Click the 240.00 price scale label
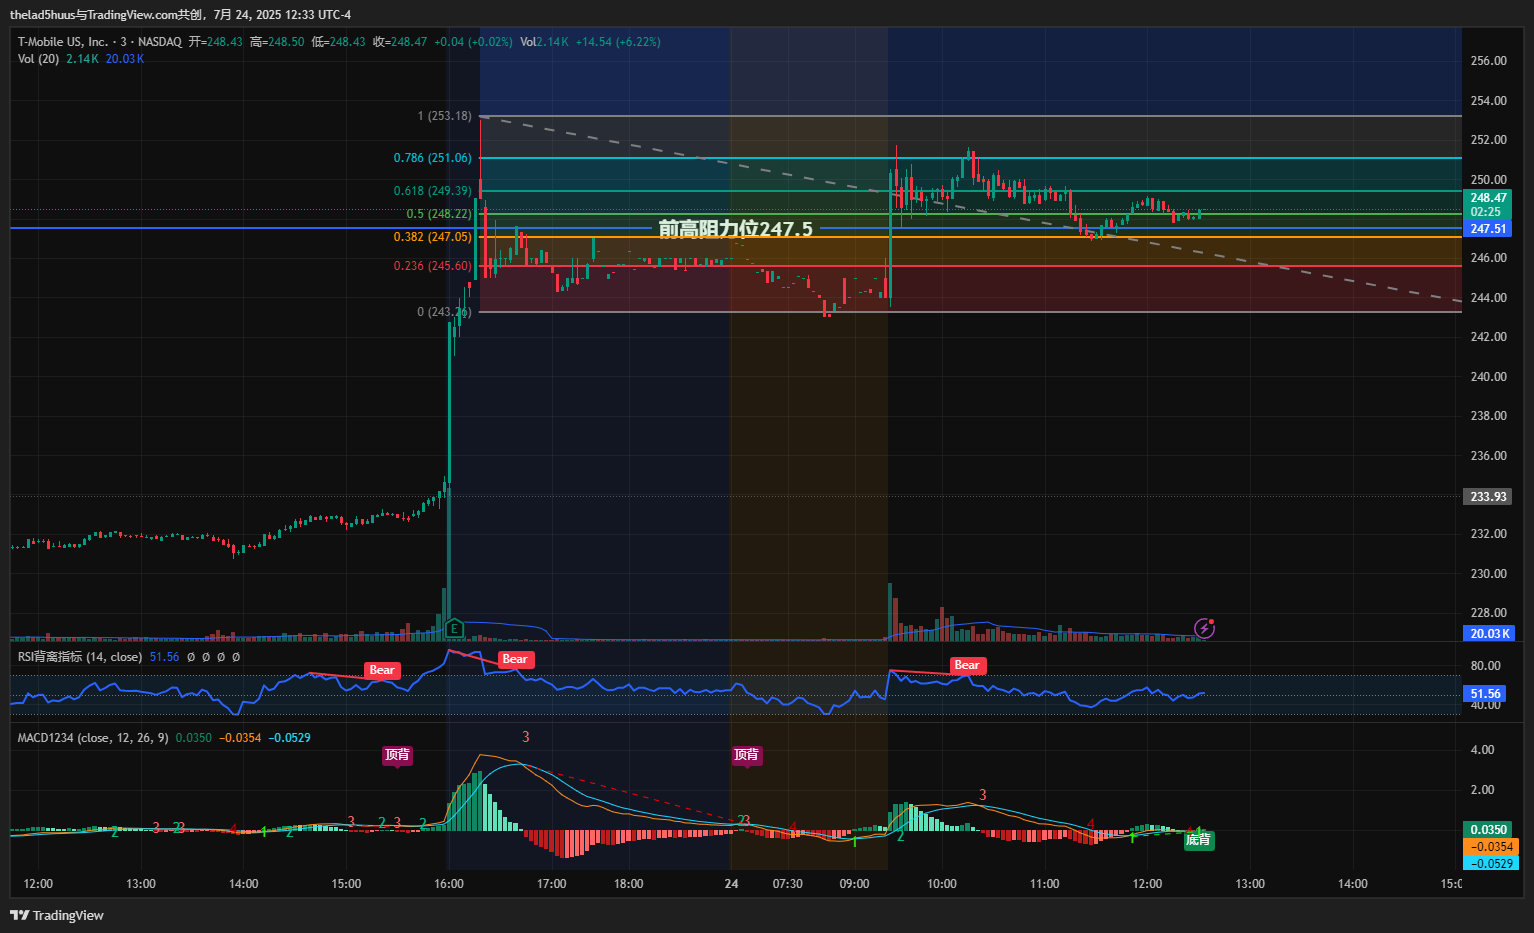Screen dimensions: 1534x933 1489,377
